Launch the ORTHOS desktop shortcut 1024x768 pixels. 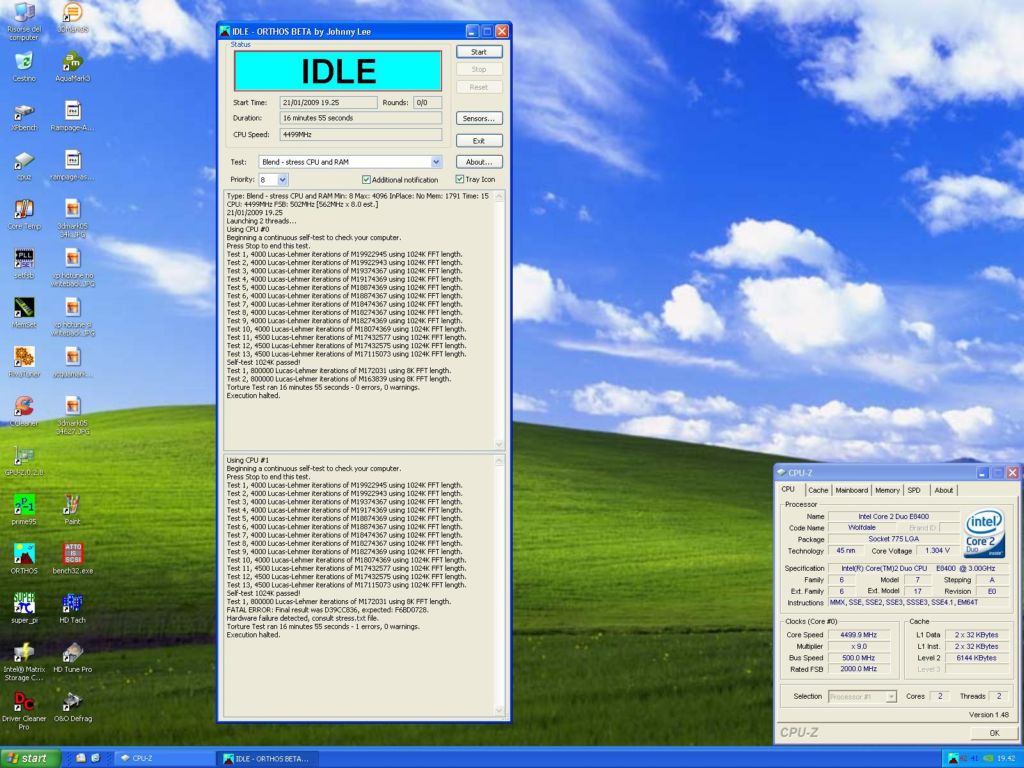coord(24,559)
